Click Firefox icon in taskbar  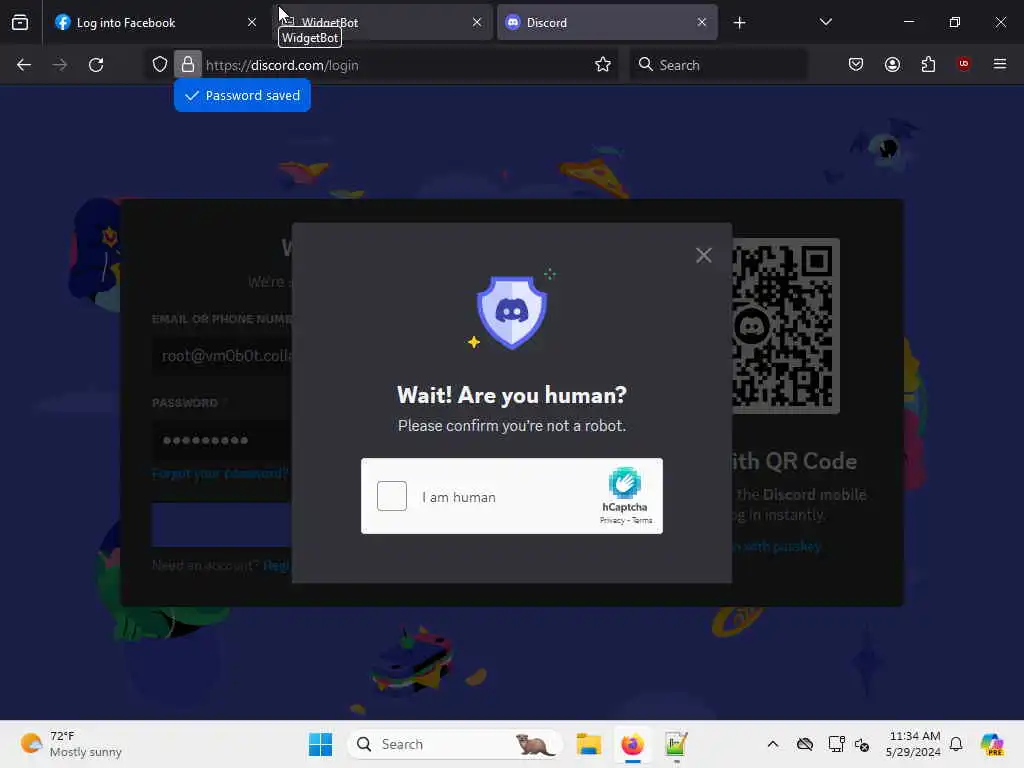tap(632, 744)
